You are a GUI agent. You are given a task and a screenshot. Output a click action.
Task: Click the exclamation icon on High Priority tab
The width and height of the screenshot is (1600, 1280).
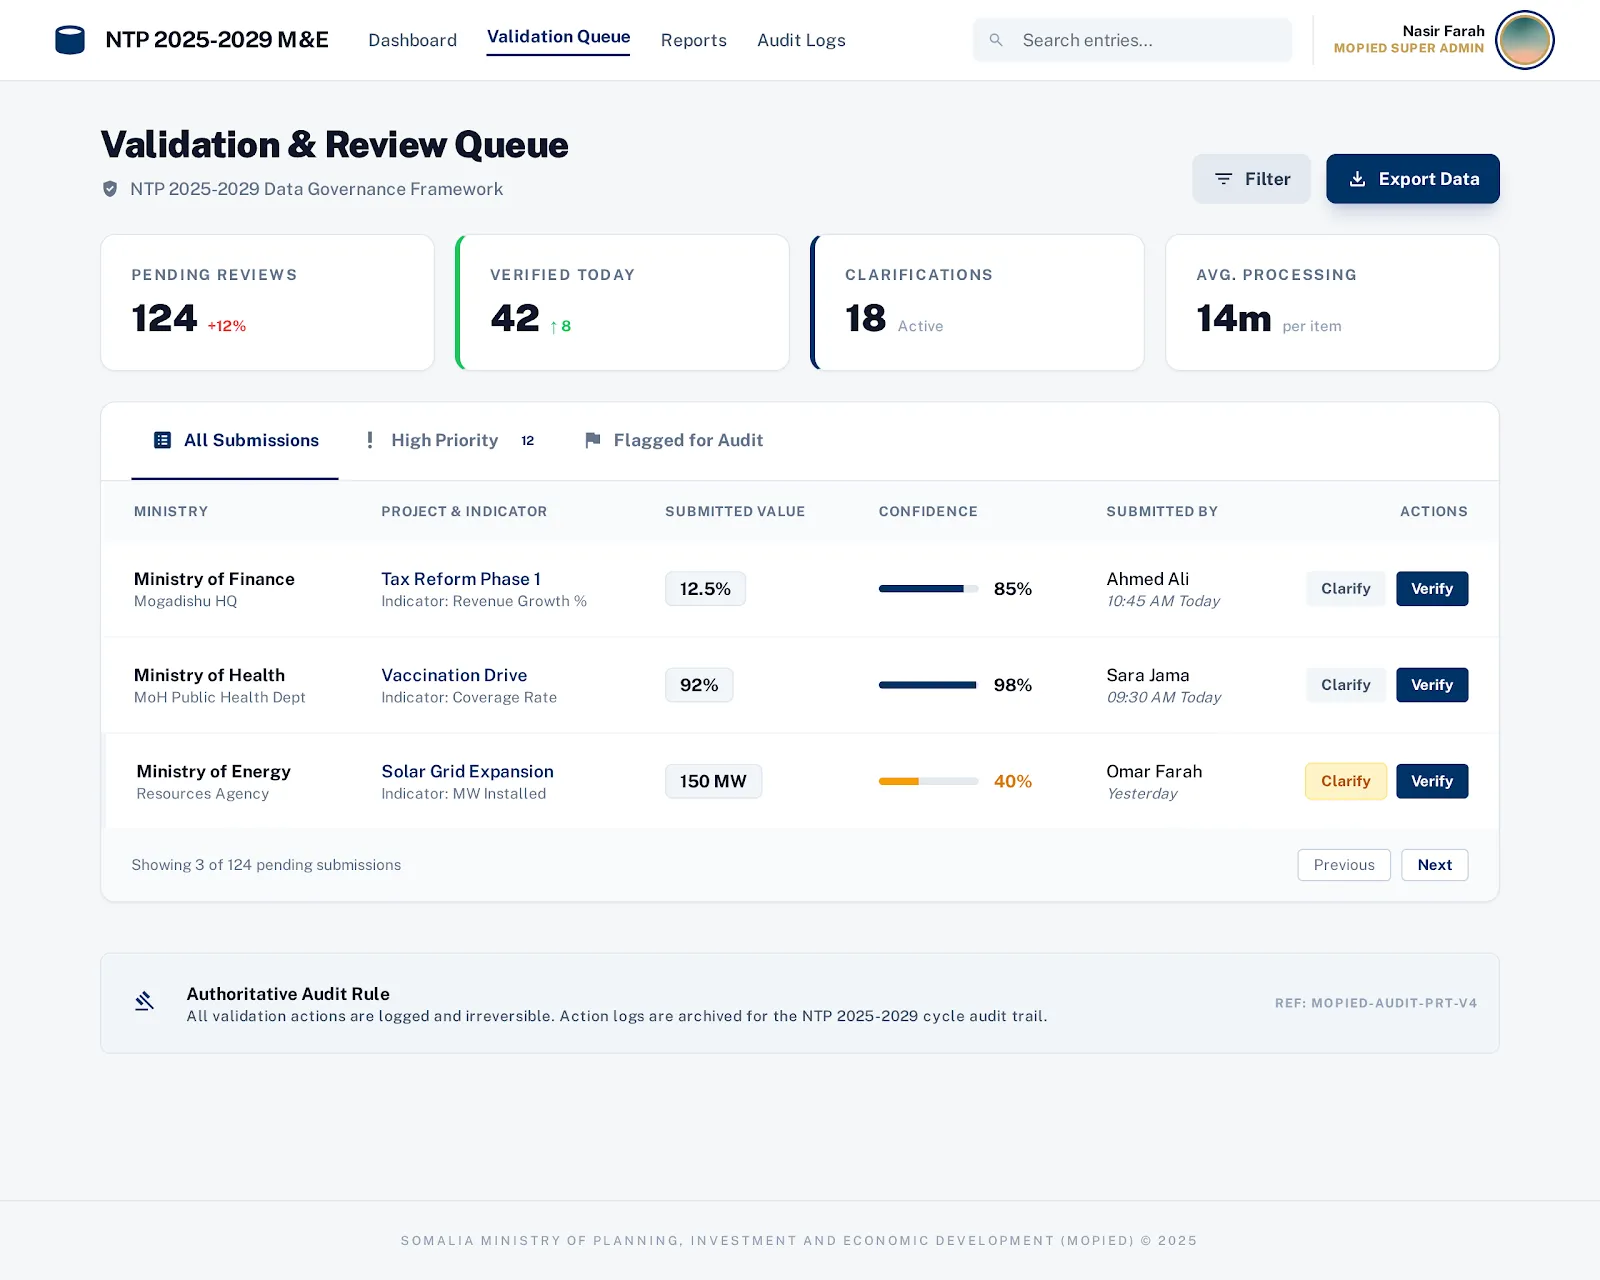click(369, 440)
